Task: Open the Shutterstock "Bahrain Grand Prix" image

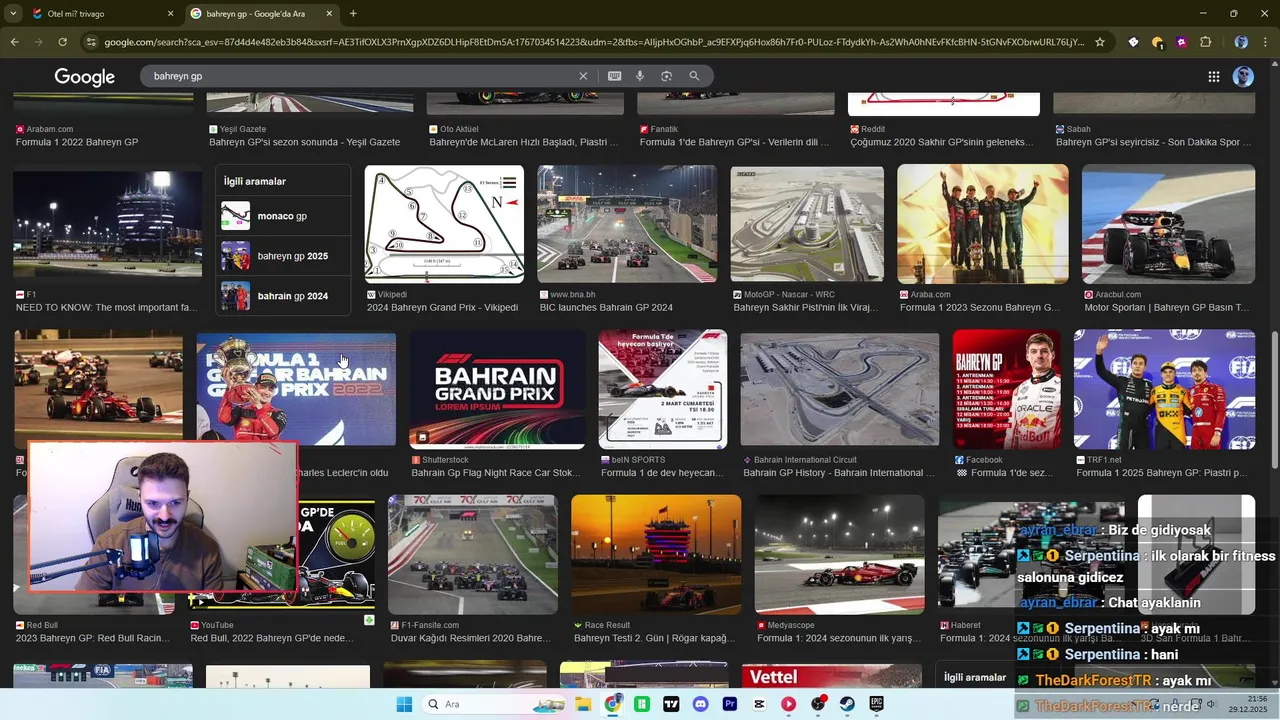Action: pos(497,389)
